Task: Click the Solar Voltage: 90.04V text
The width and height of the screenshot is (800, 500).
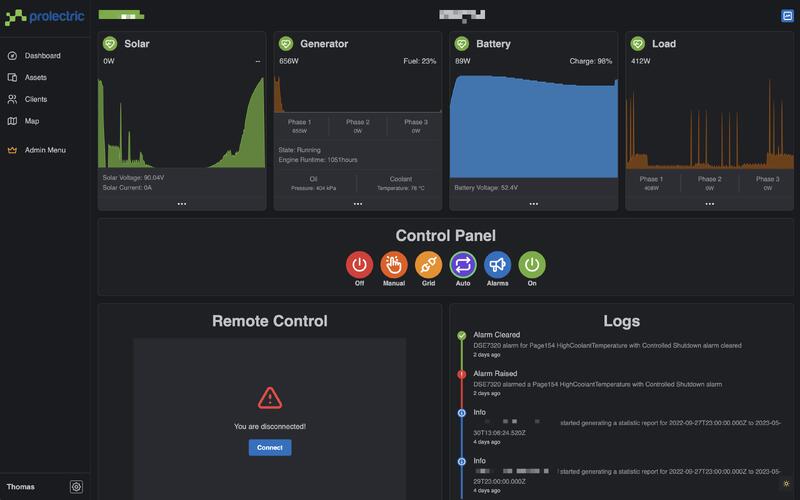Action: [133, 178]
